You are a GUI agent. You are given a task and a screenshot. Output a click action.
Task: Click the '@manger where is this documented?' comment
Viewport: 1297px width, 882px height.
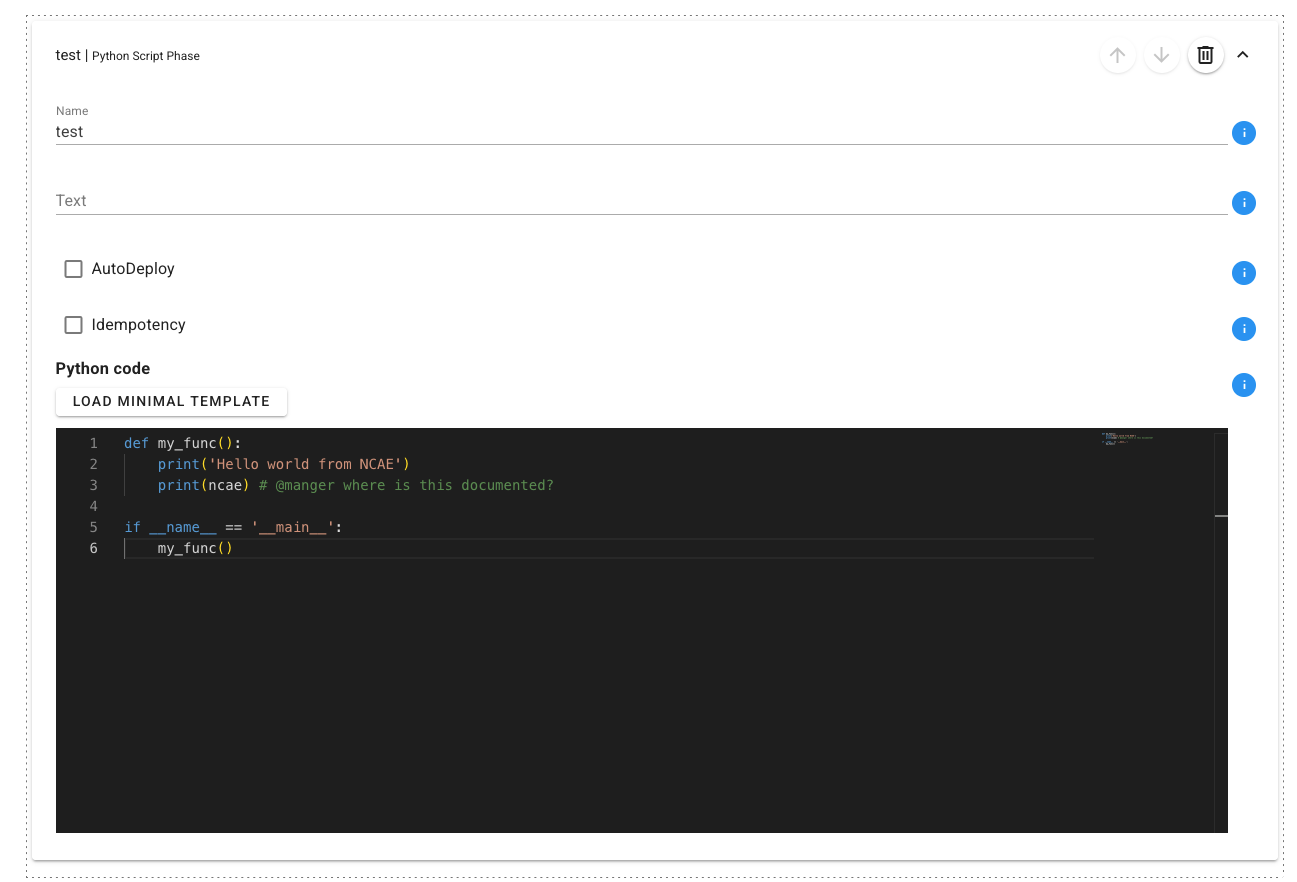(x=406, y=485)
